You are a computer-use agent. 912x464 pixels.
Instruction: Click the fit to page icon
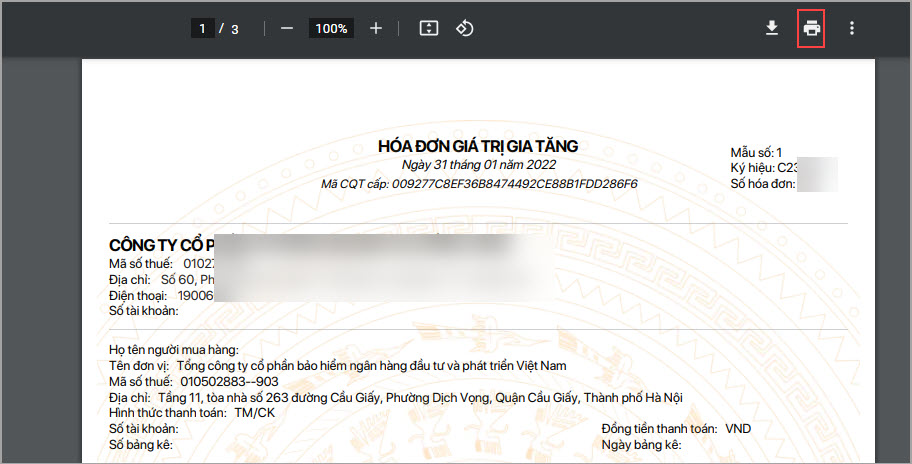429,28
